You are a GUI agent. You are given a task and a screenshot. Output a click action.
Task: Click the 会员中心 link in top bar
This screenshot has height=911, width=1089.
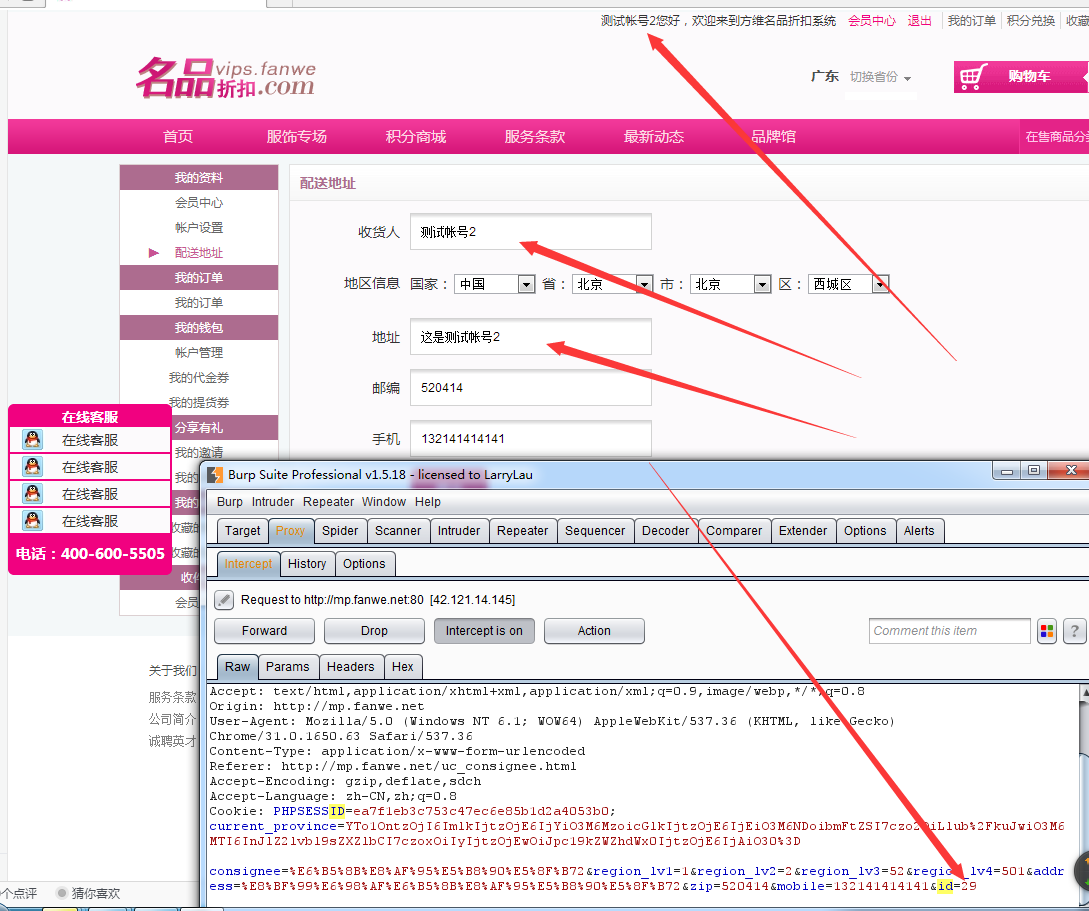point(872,21)
